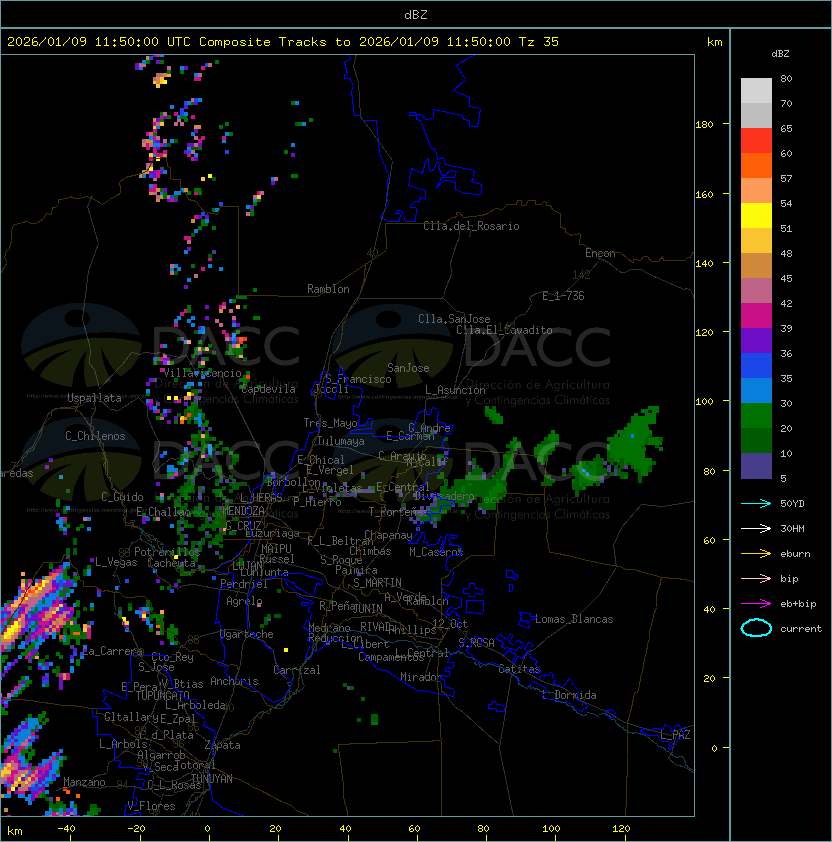Click the Tulumaya map label
The image size is (832, 842).
pyautogui.click(x=341, y=441)
